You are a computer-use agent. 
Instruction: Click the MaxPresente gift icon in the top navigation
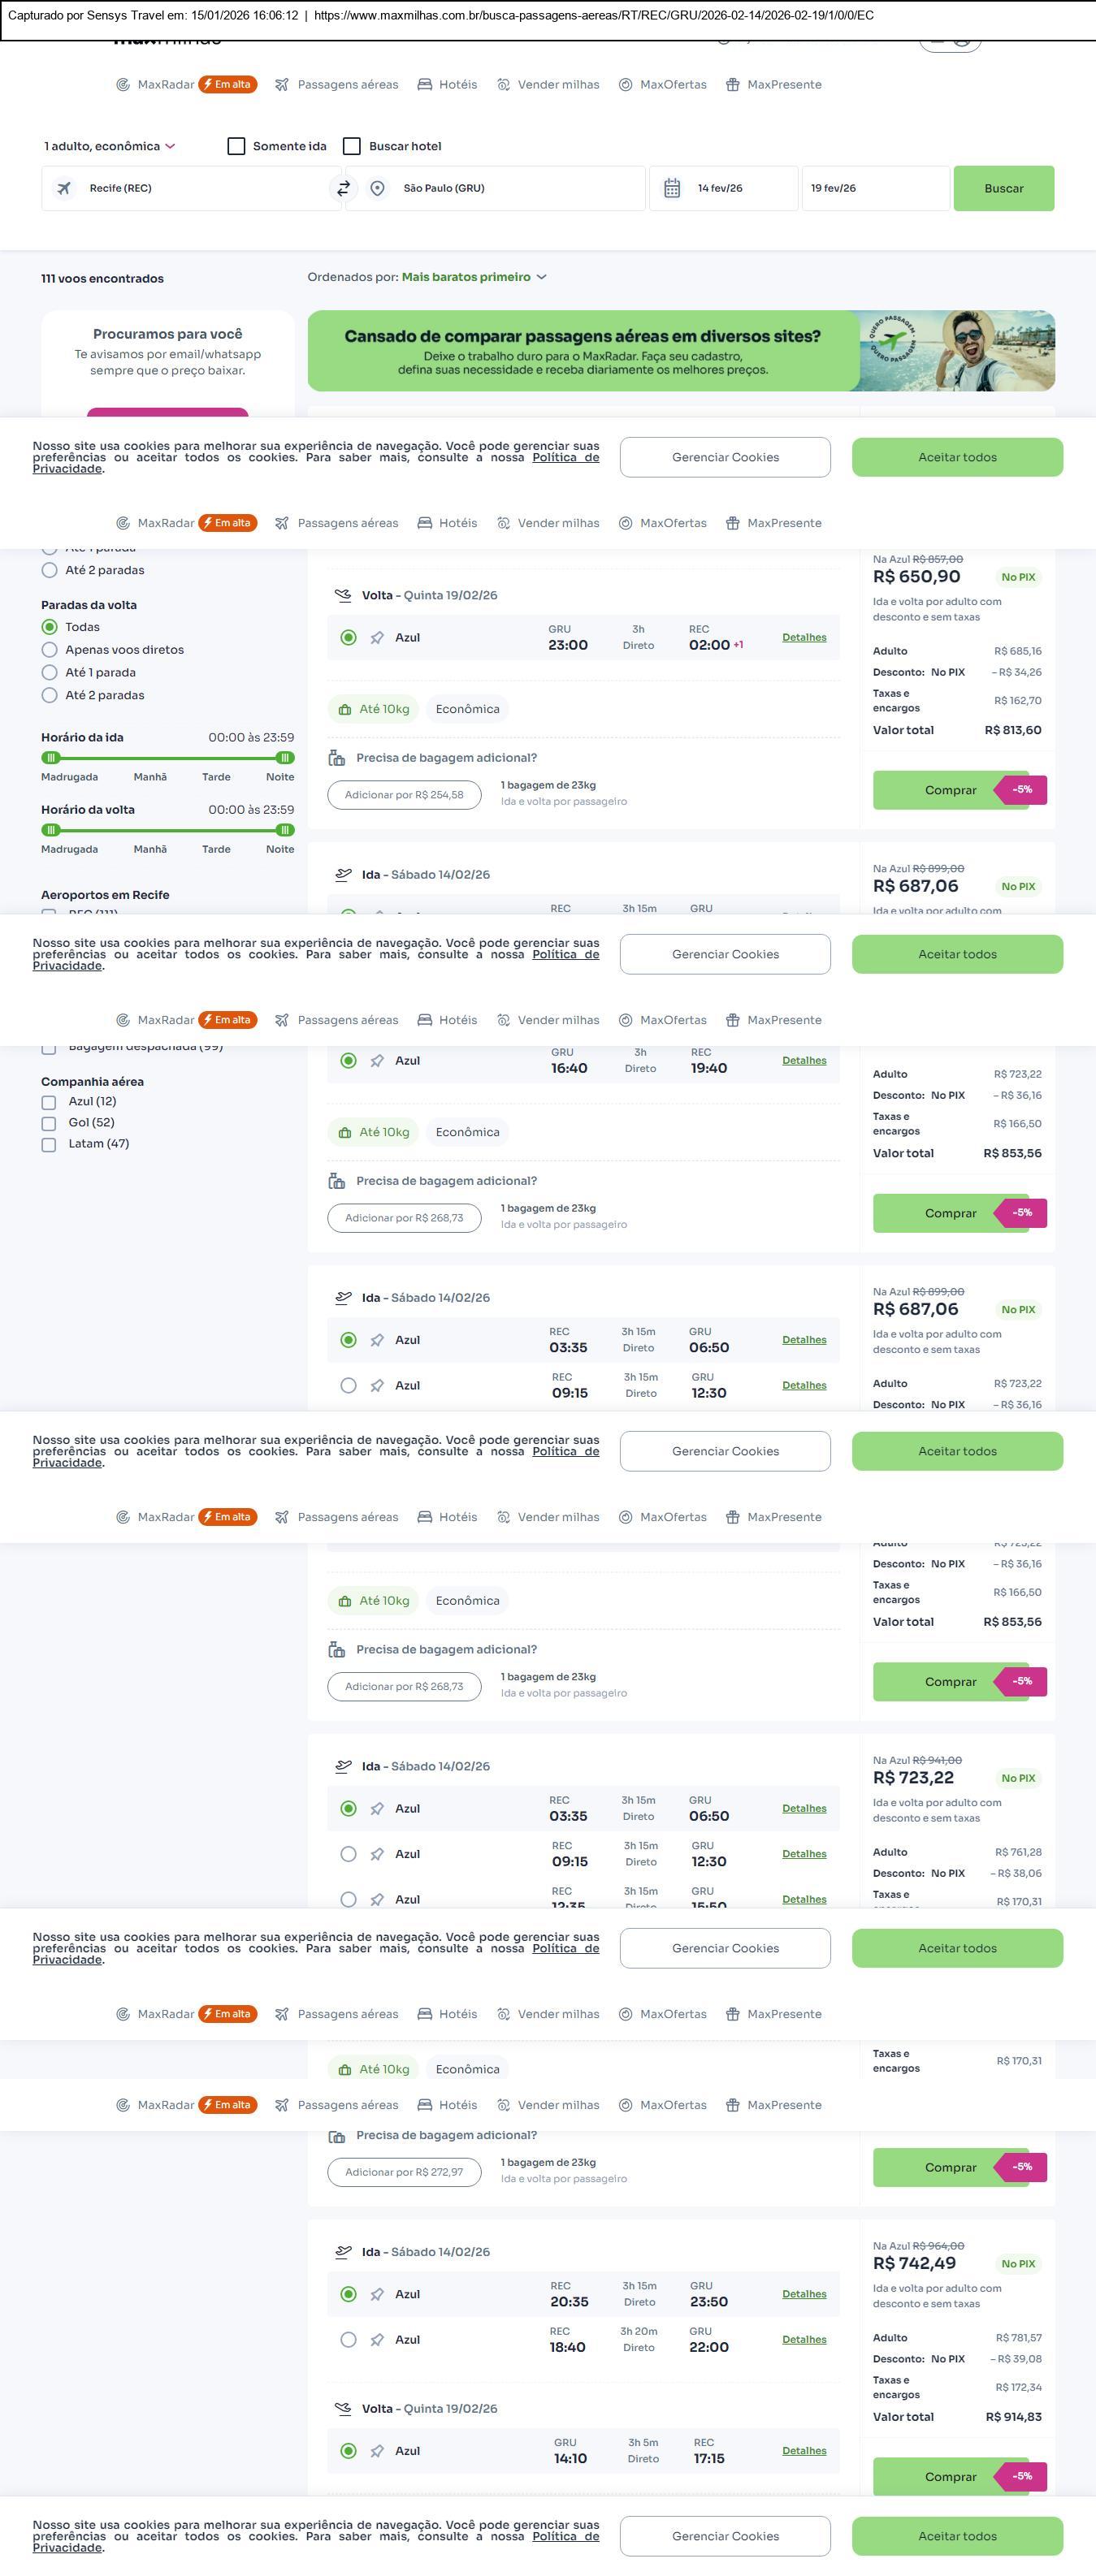733,85
